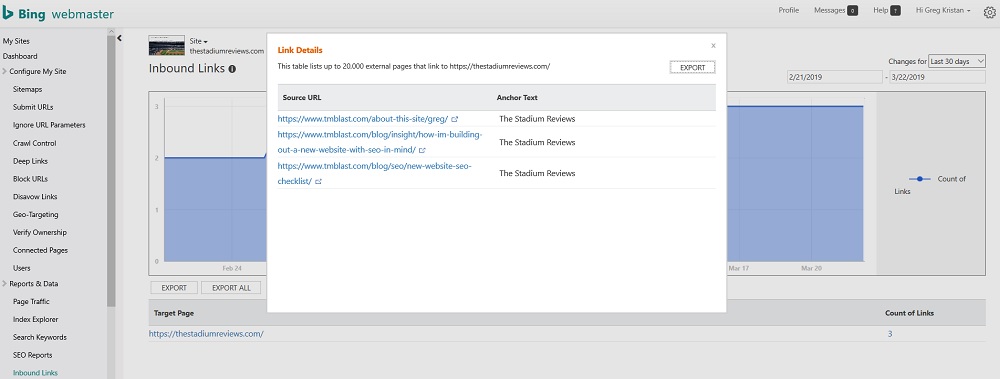The image size is (1000, 379).
Task: Open Block URLs in the sidebar
Action: (x=30, y=179)
